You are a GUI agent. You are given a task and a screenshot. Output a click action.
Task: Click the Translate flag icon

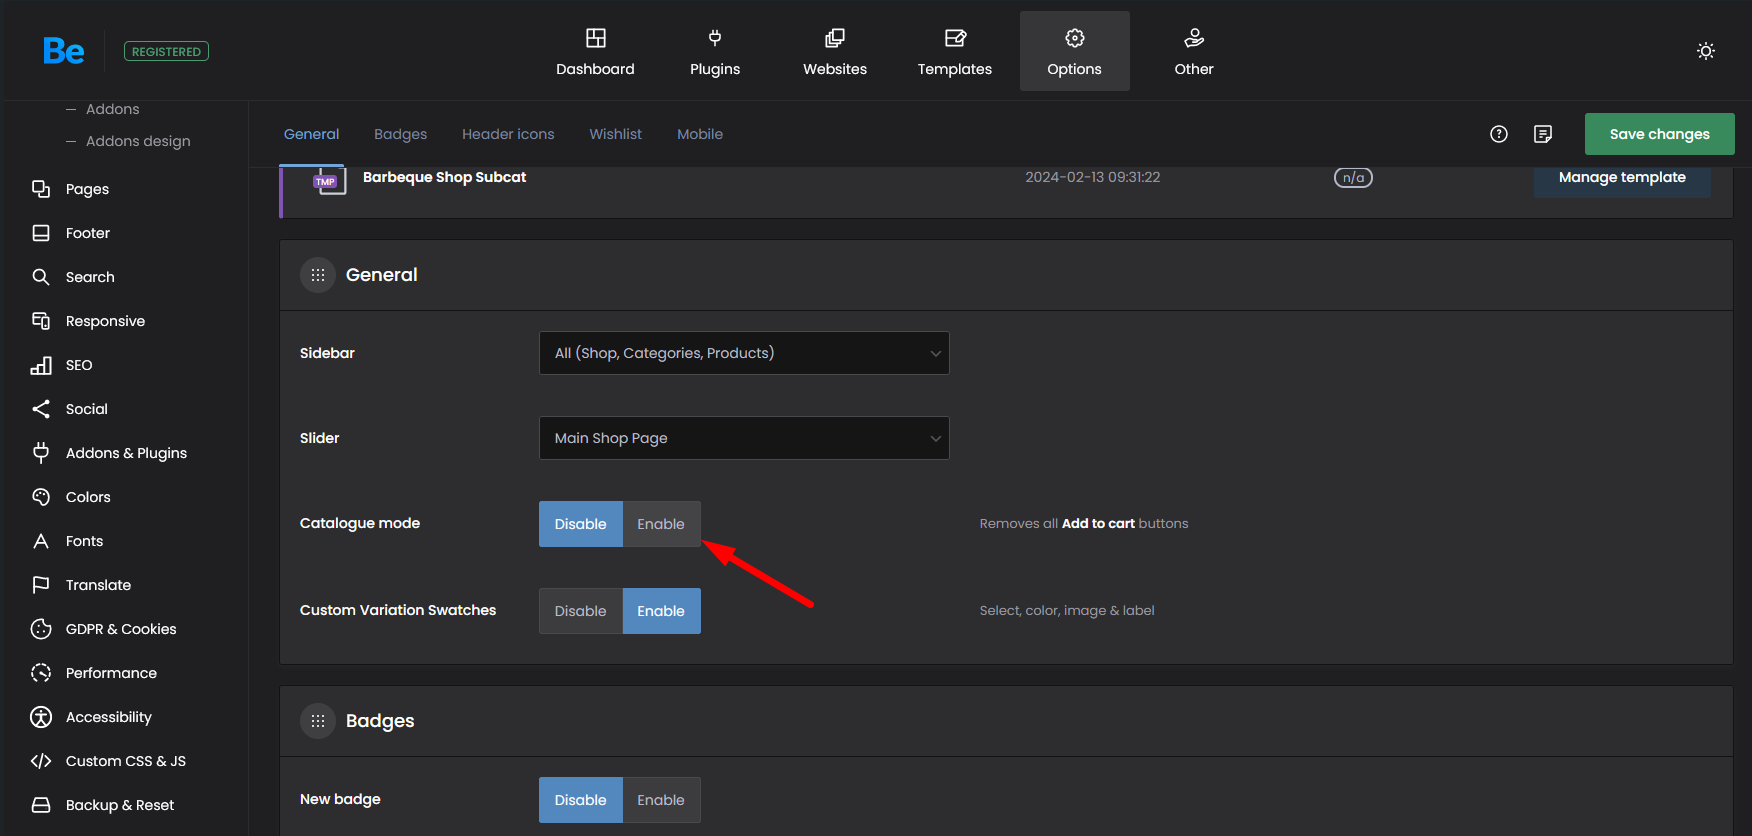(x=41, y=585)
